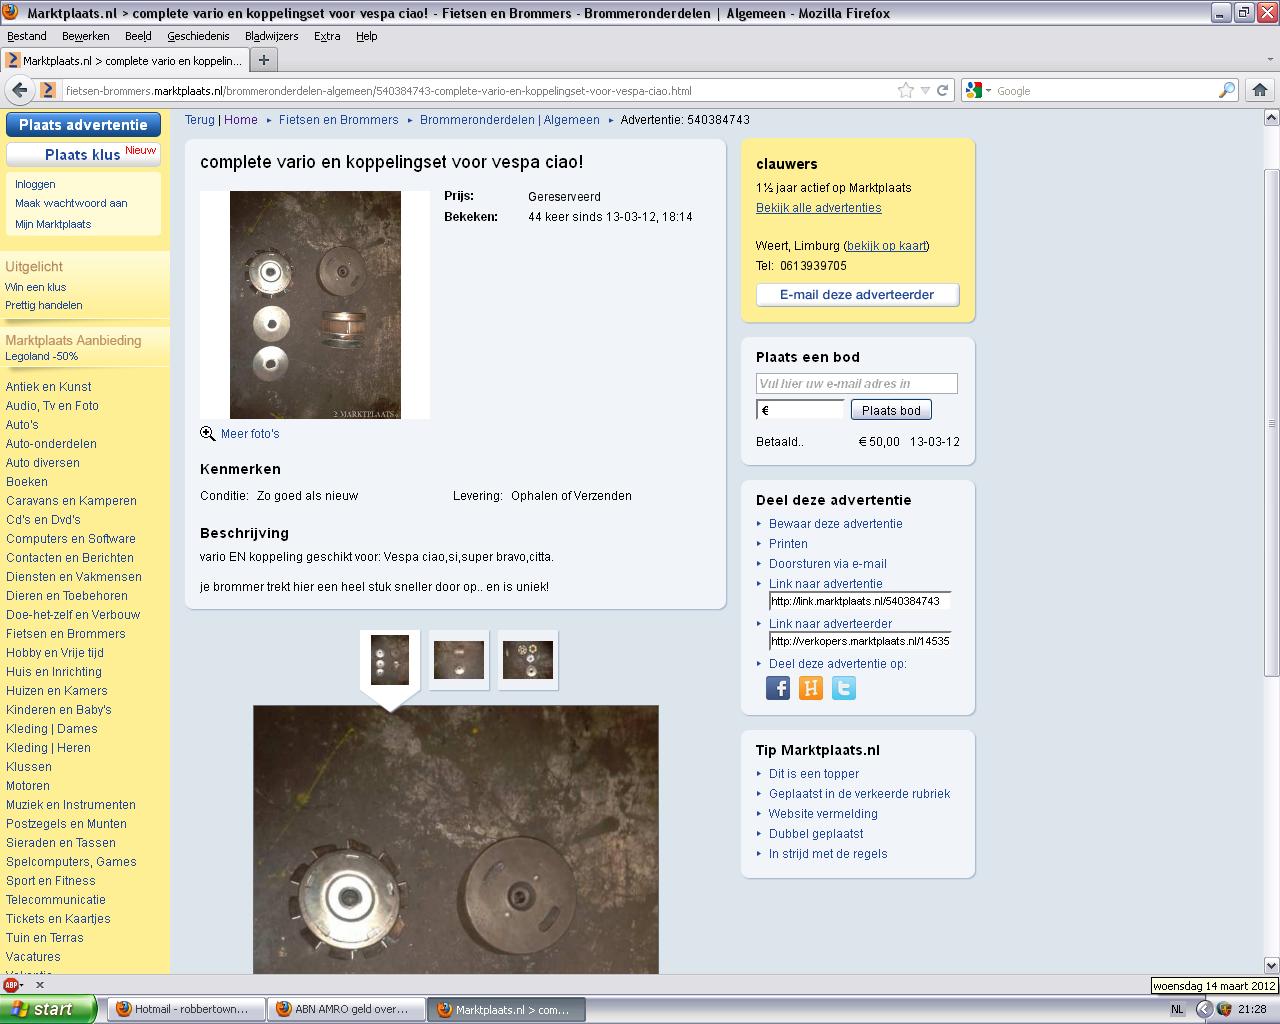Click the e-mail address input field

pyautogui.click(x=856, y=383)
